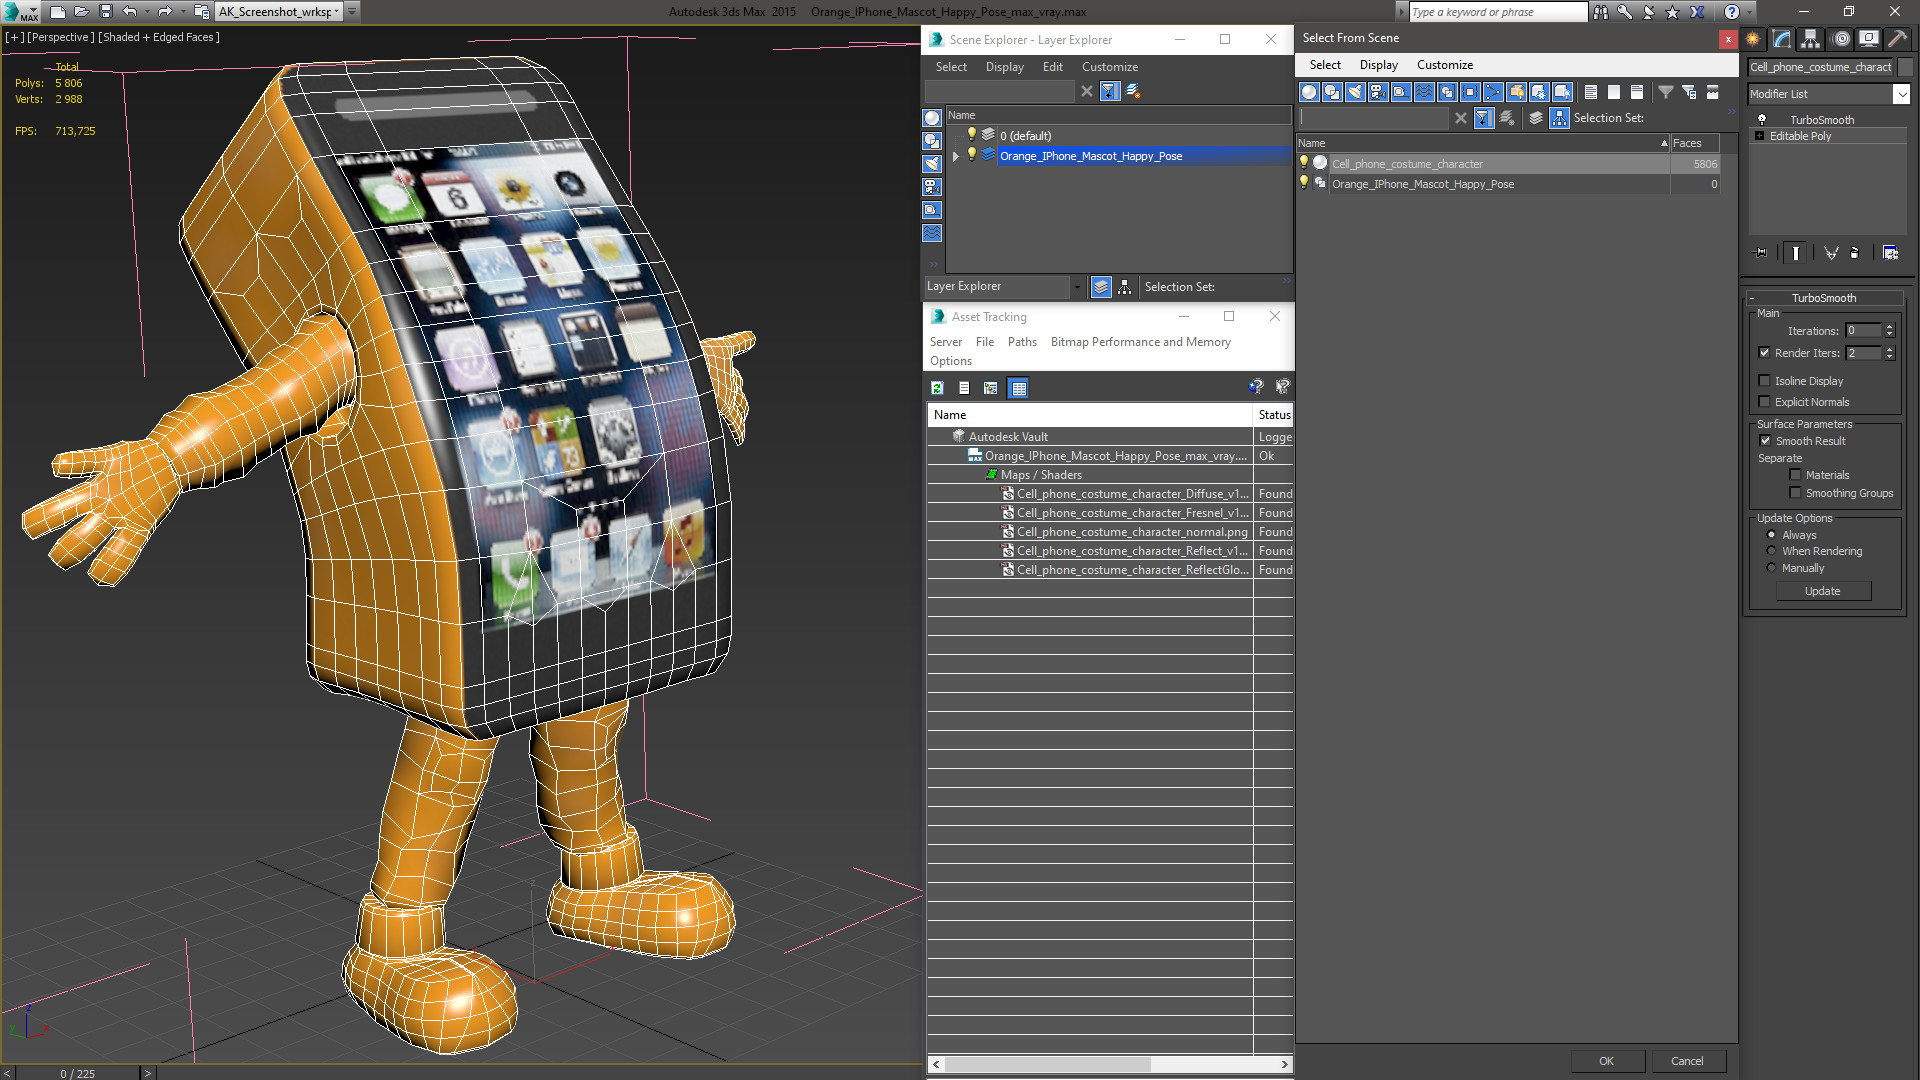Click the search keyword input field
This screenshot has height=1080, width=1920.
pyautogui.click(x=1497, y=12)
